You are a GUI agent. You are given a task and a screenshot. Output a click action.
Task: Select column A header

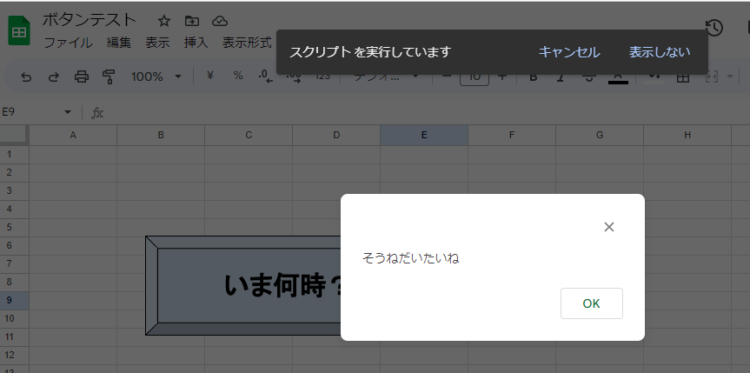[x=73, y=135]
